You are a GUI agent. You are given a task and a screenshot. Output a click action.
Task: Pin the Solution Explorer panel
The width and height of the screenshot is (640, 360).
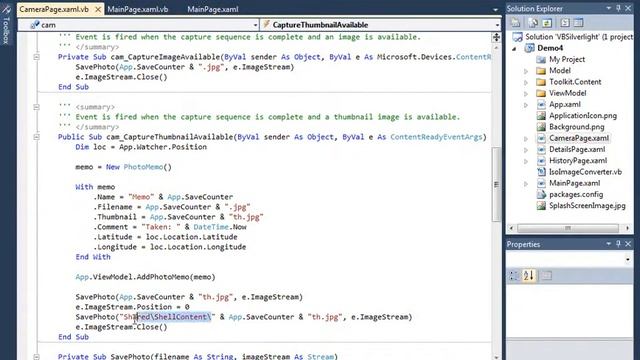point(618,8)
